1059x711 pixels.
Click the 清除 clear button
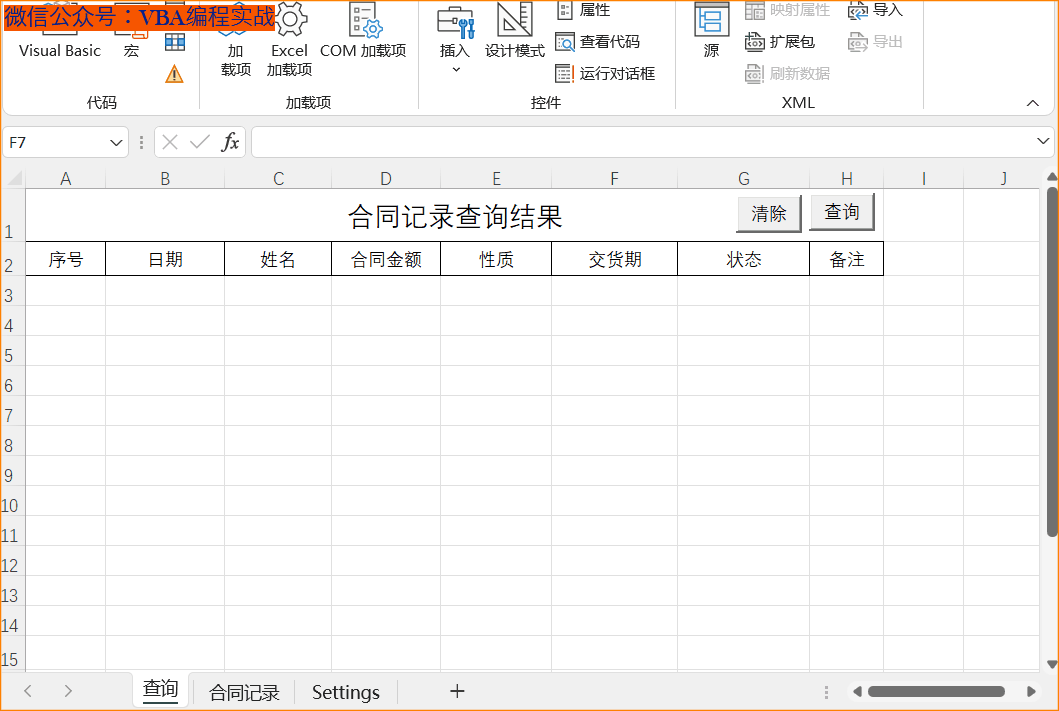[769, 214]
